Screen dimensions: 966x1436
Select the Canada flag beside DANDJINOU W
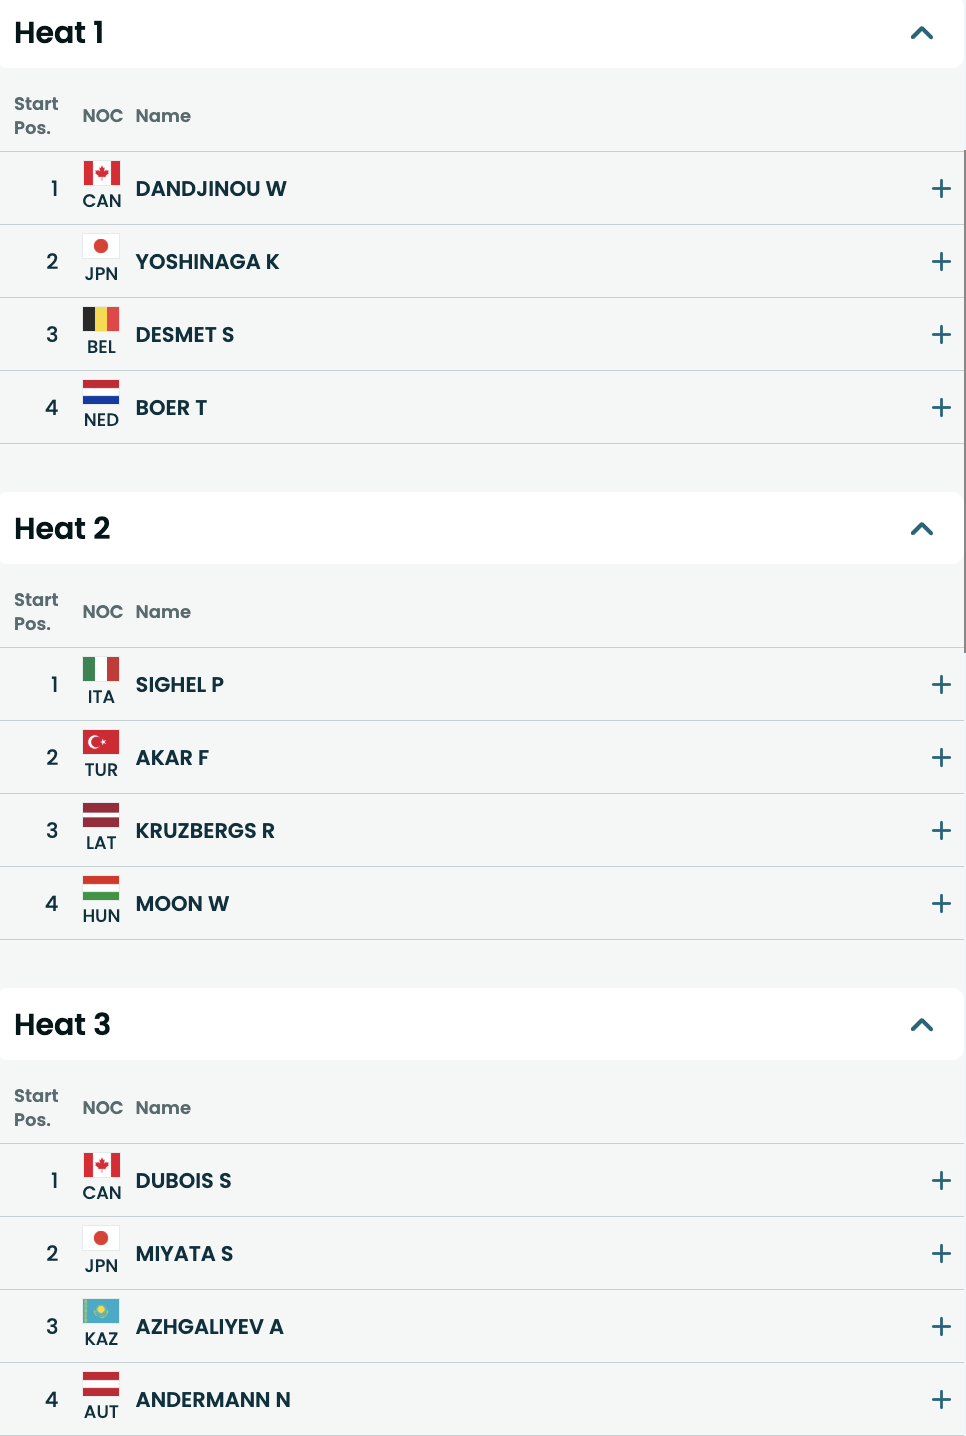point(101,173)
